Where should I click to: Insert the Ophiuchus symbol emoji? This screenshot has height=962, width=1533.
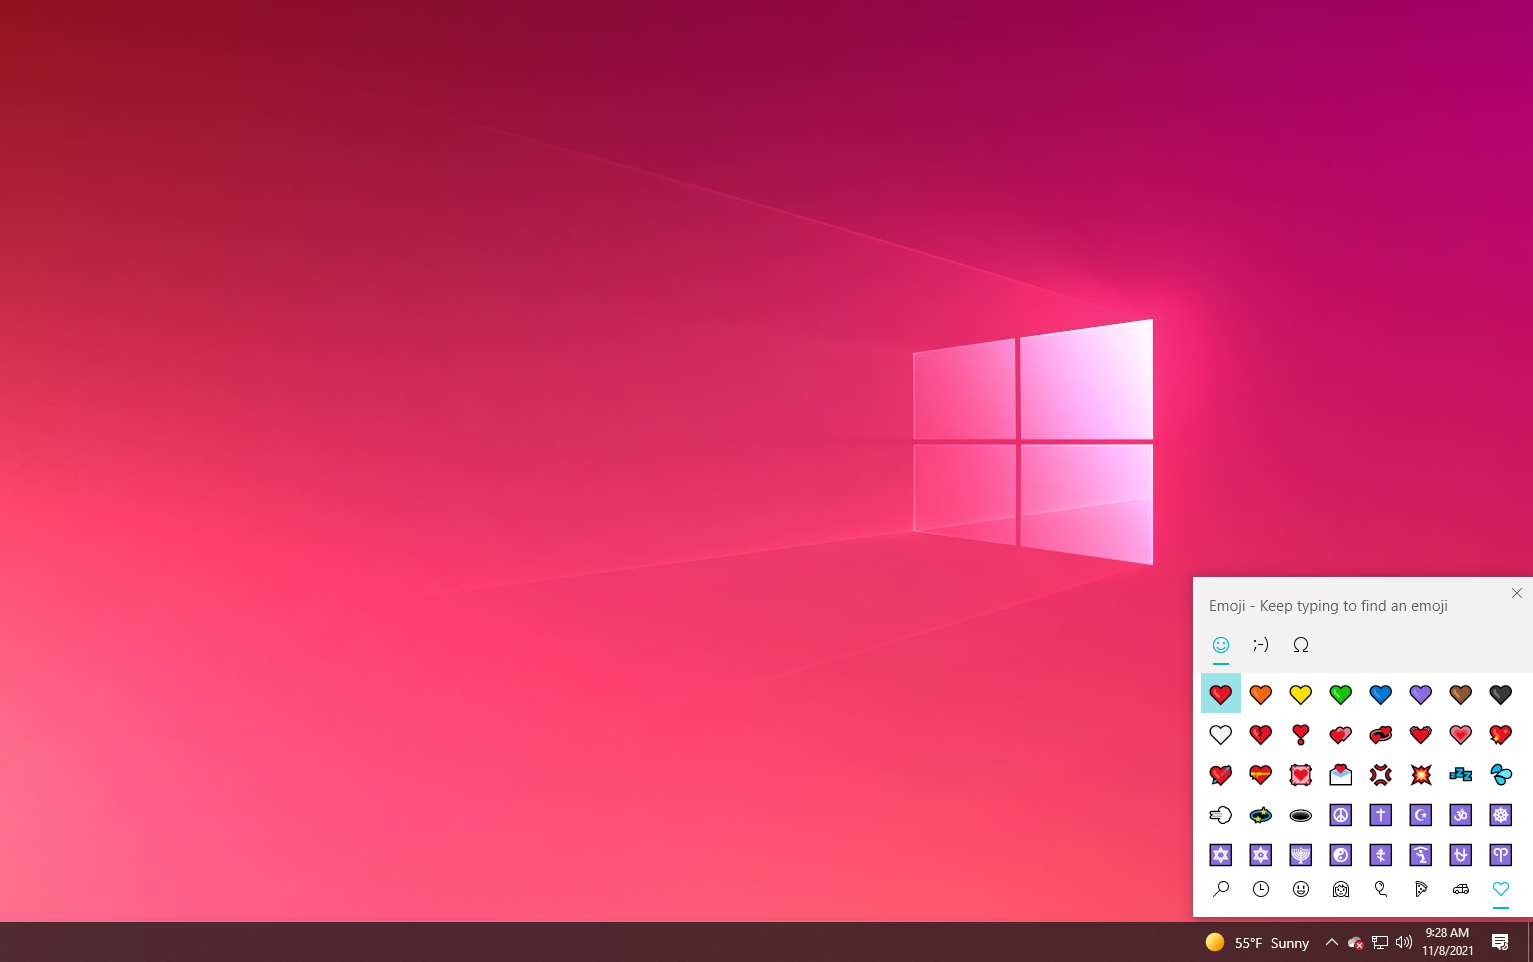pos(1461,855)
